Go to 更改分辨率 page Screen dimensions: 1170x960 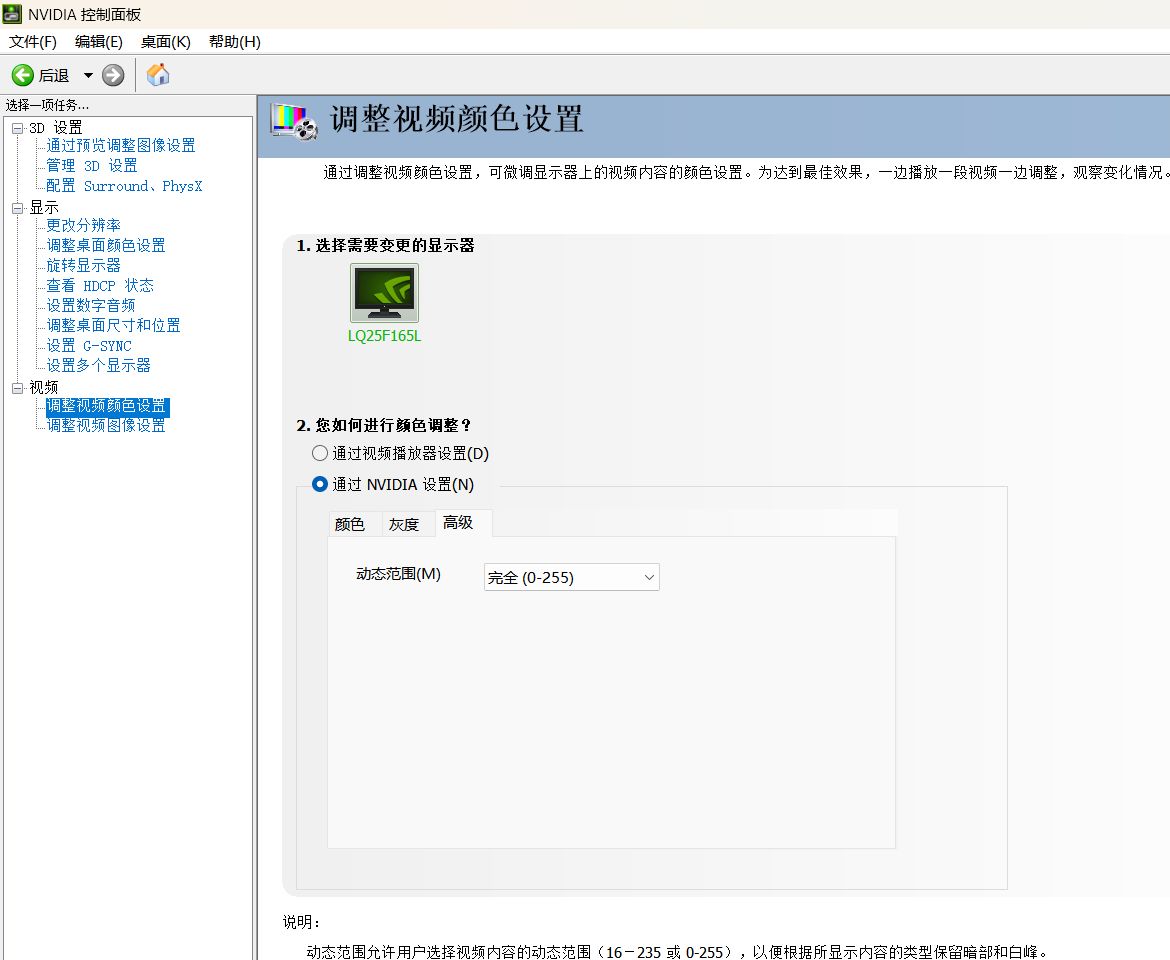tap(84, 225)
